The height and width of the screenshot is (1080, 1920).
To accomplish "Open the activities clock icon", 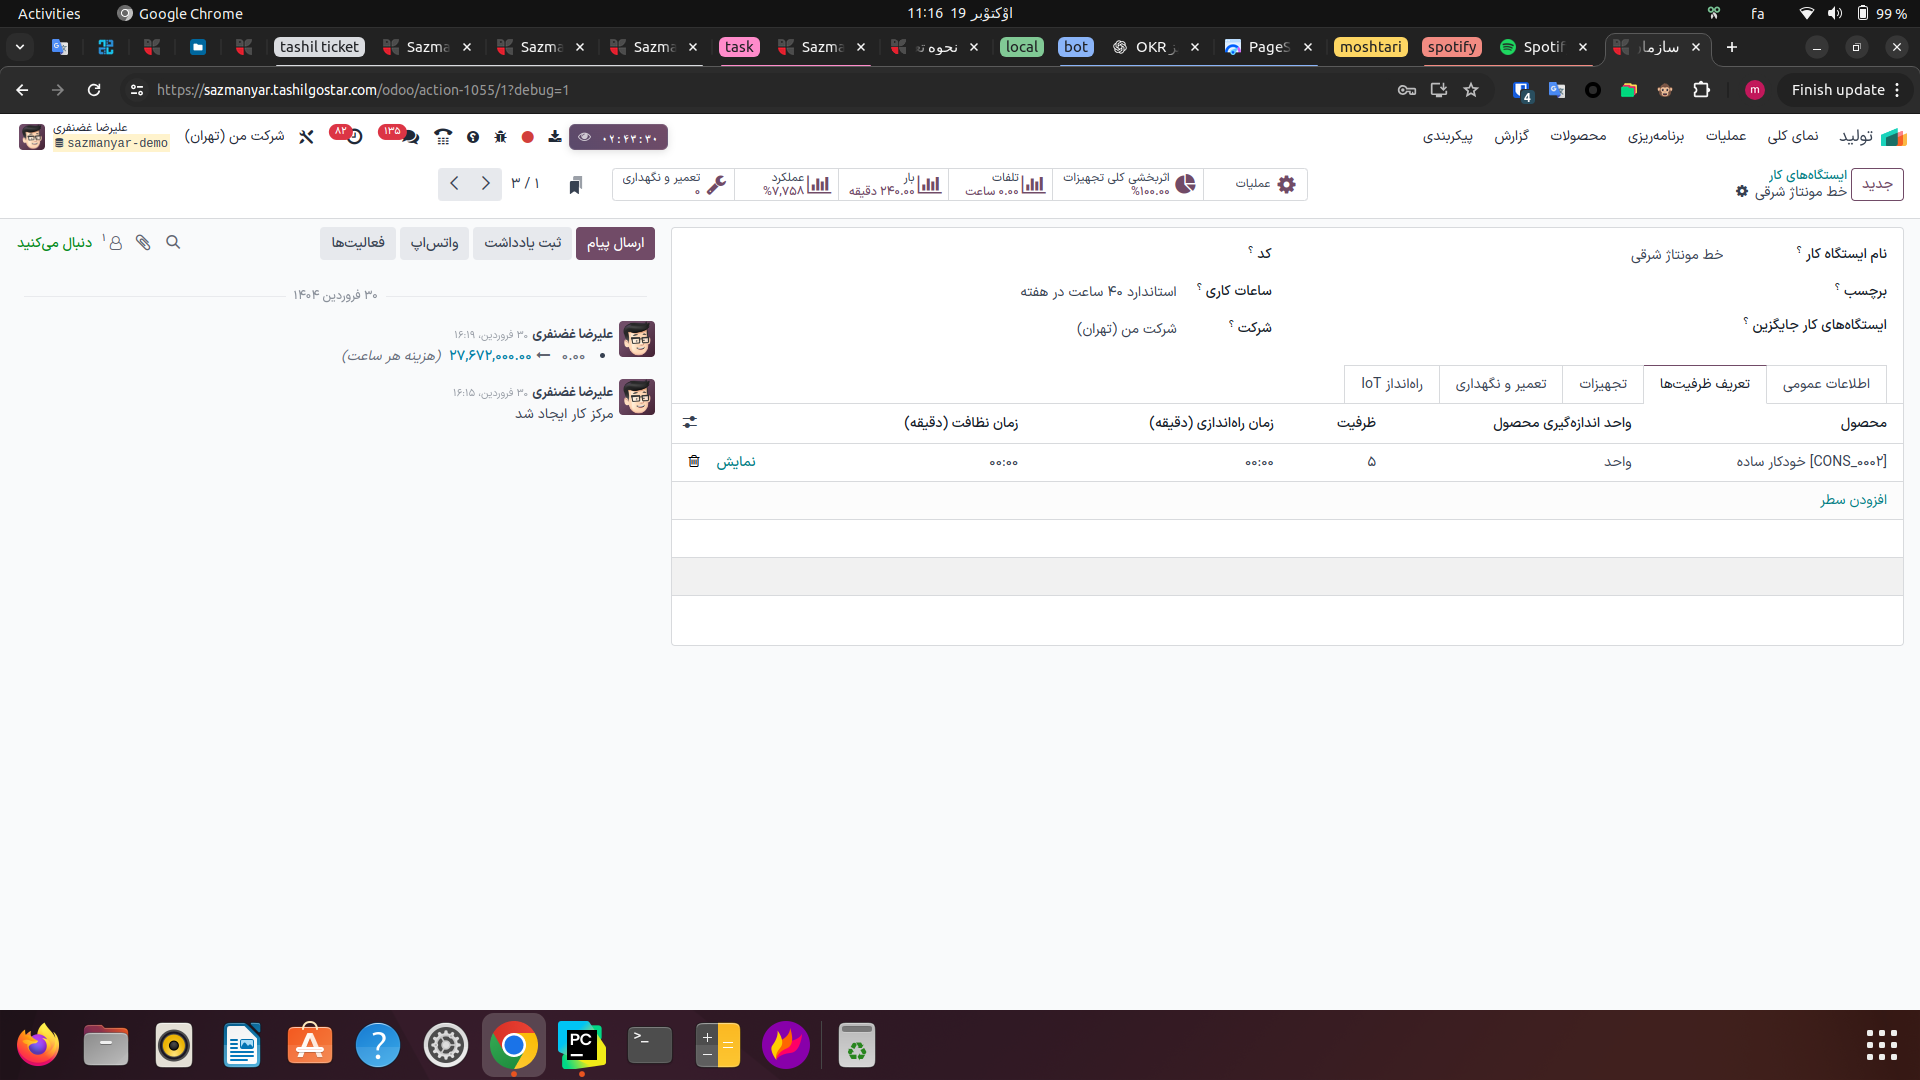I will [x=354, y=137].
